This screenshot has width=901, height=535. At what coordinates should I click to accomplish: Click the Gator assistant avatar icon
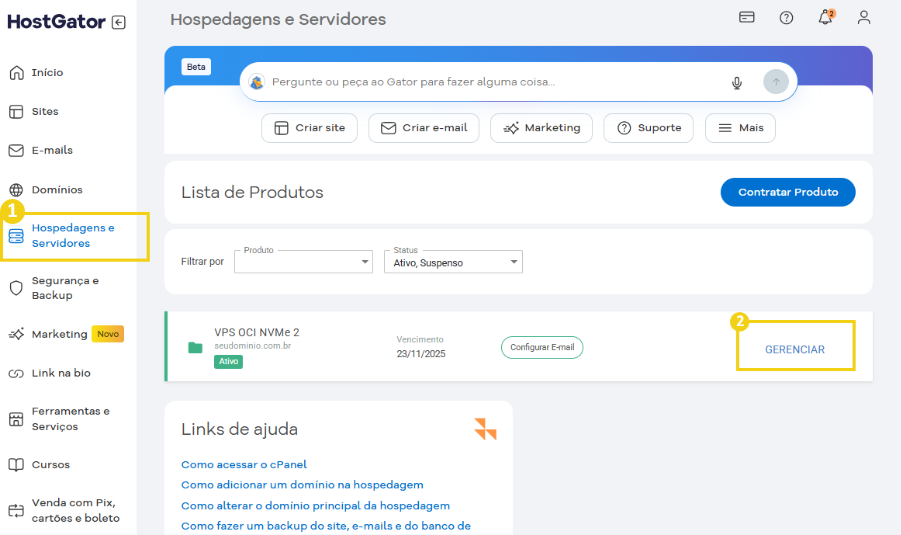(257, 82)
